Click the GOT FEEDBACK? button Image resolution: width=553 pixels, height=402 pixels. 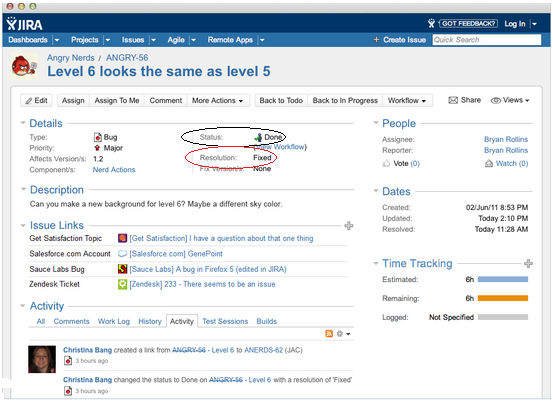(x=468, y=24)
